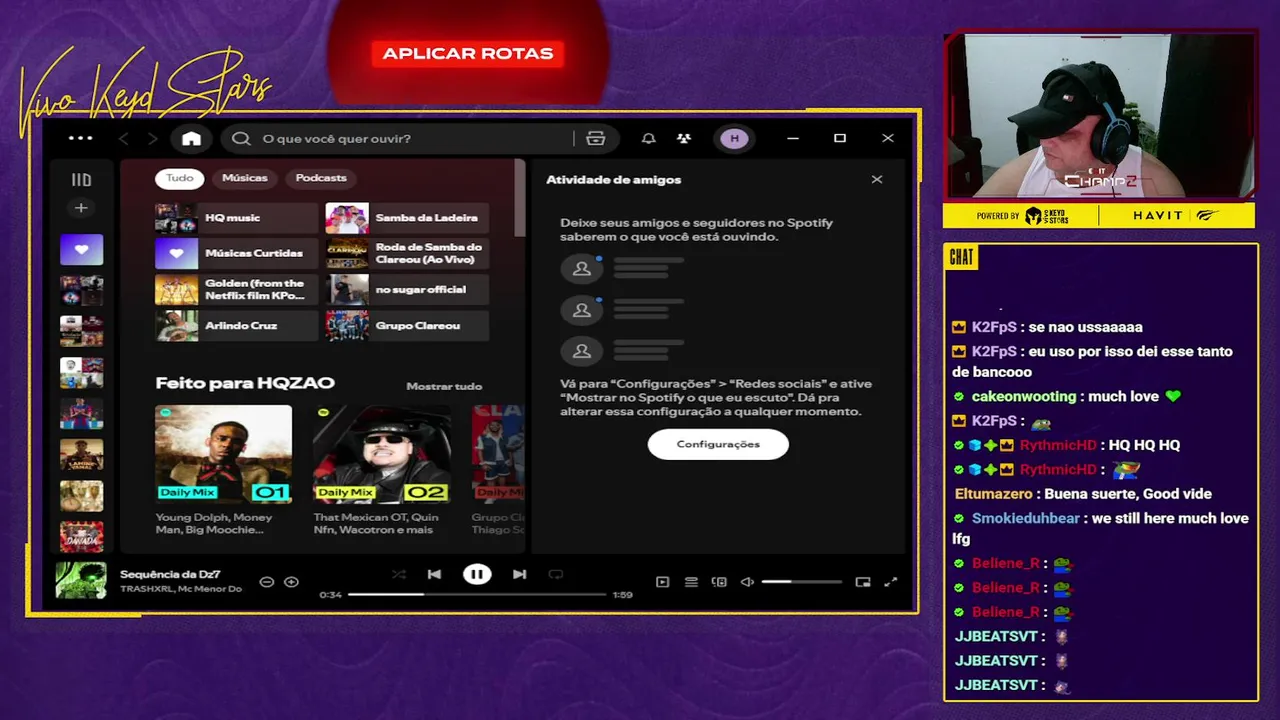Toggle the friend activity icon
1280x720 pixels.
684,139
